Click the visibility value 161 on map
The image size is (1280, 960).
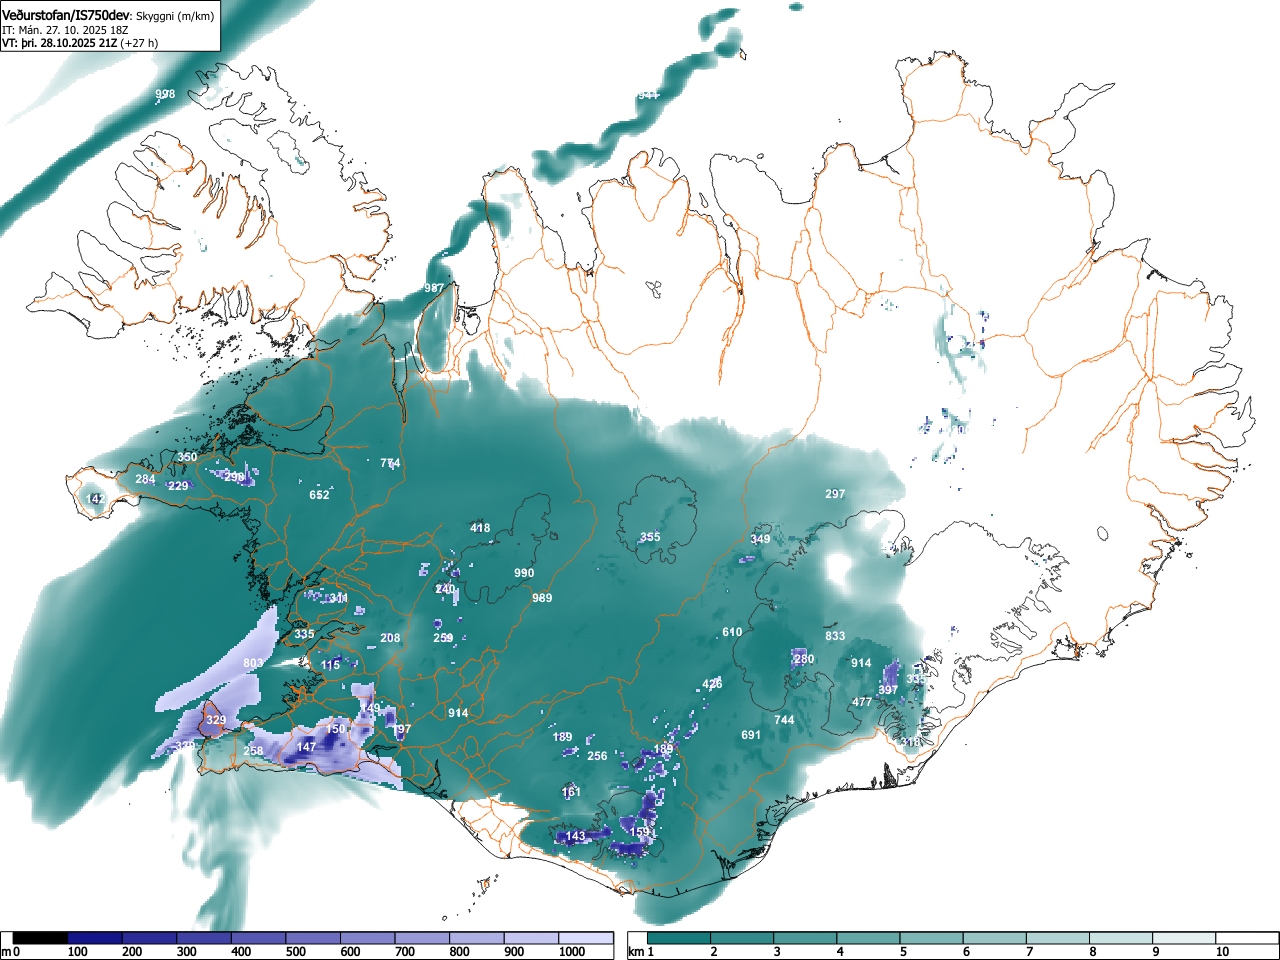[x=571, y=792]
